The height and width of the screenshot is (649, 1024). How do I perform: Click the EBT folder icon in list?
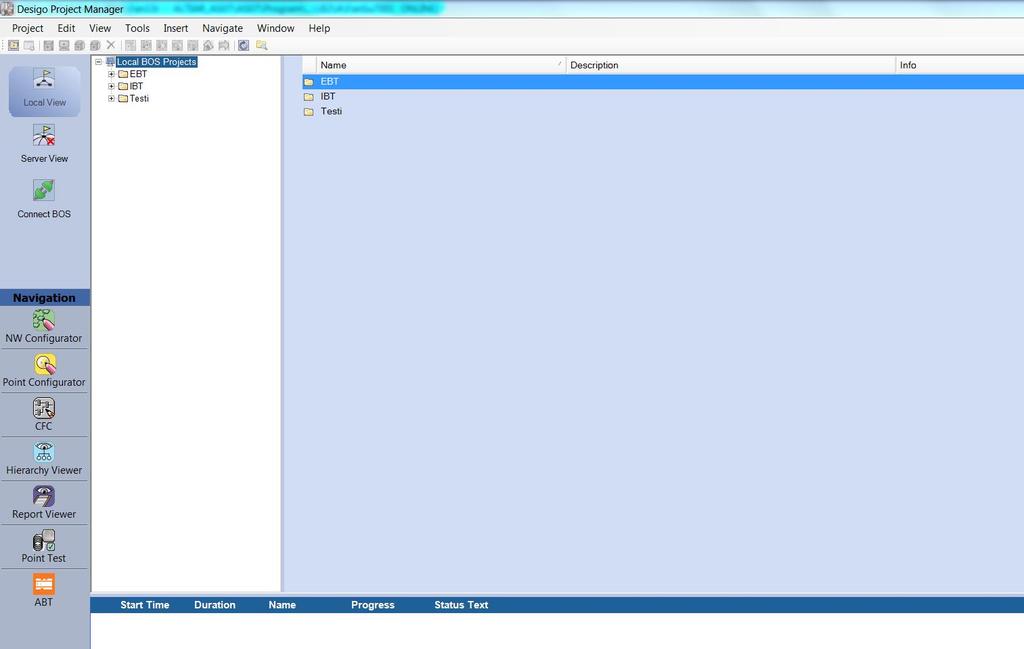[x=309, y=82]
